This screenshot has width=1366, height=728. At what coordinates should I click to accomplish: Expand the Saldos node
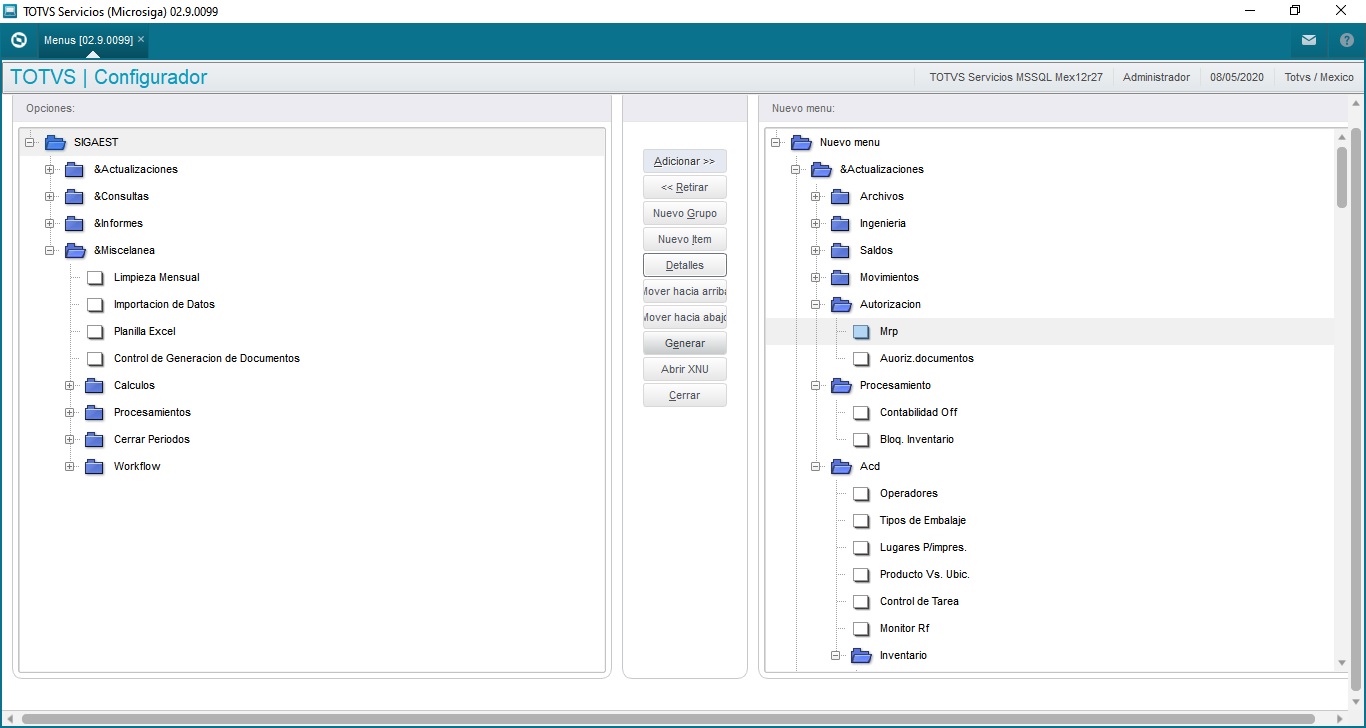pyautogui.click(x=816, y=250)
